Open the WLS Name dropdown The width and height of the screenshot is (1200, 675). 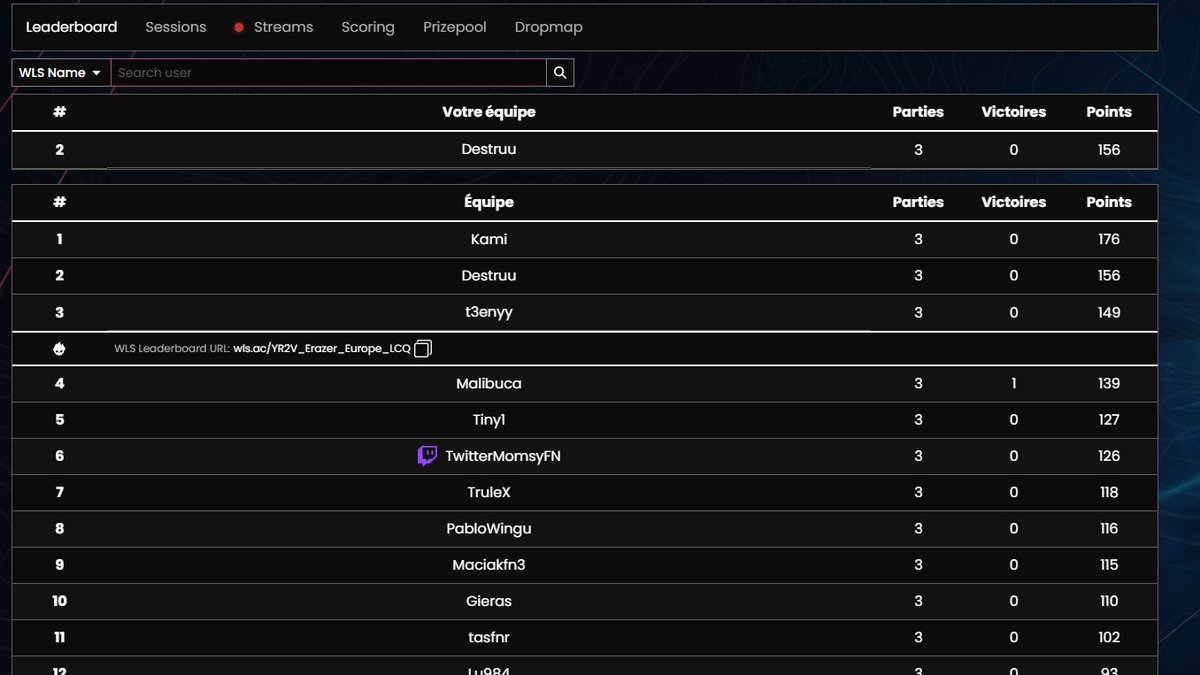coord(60,72)
